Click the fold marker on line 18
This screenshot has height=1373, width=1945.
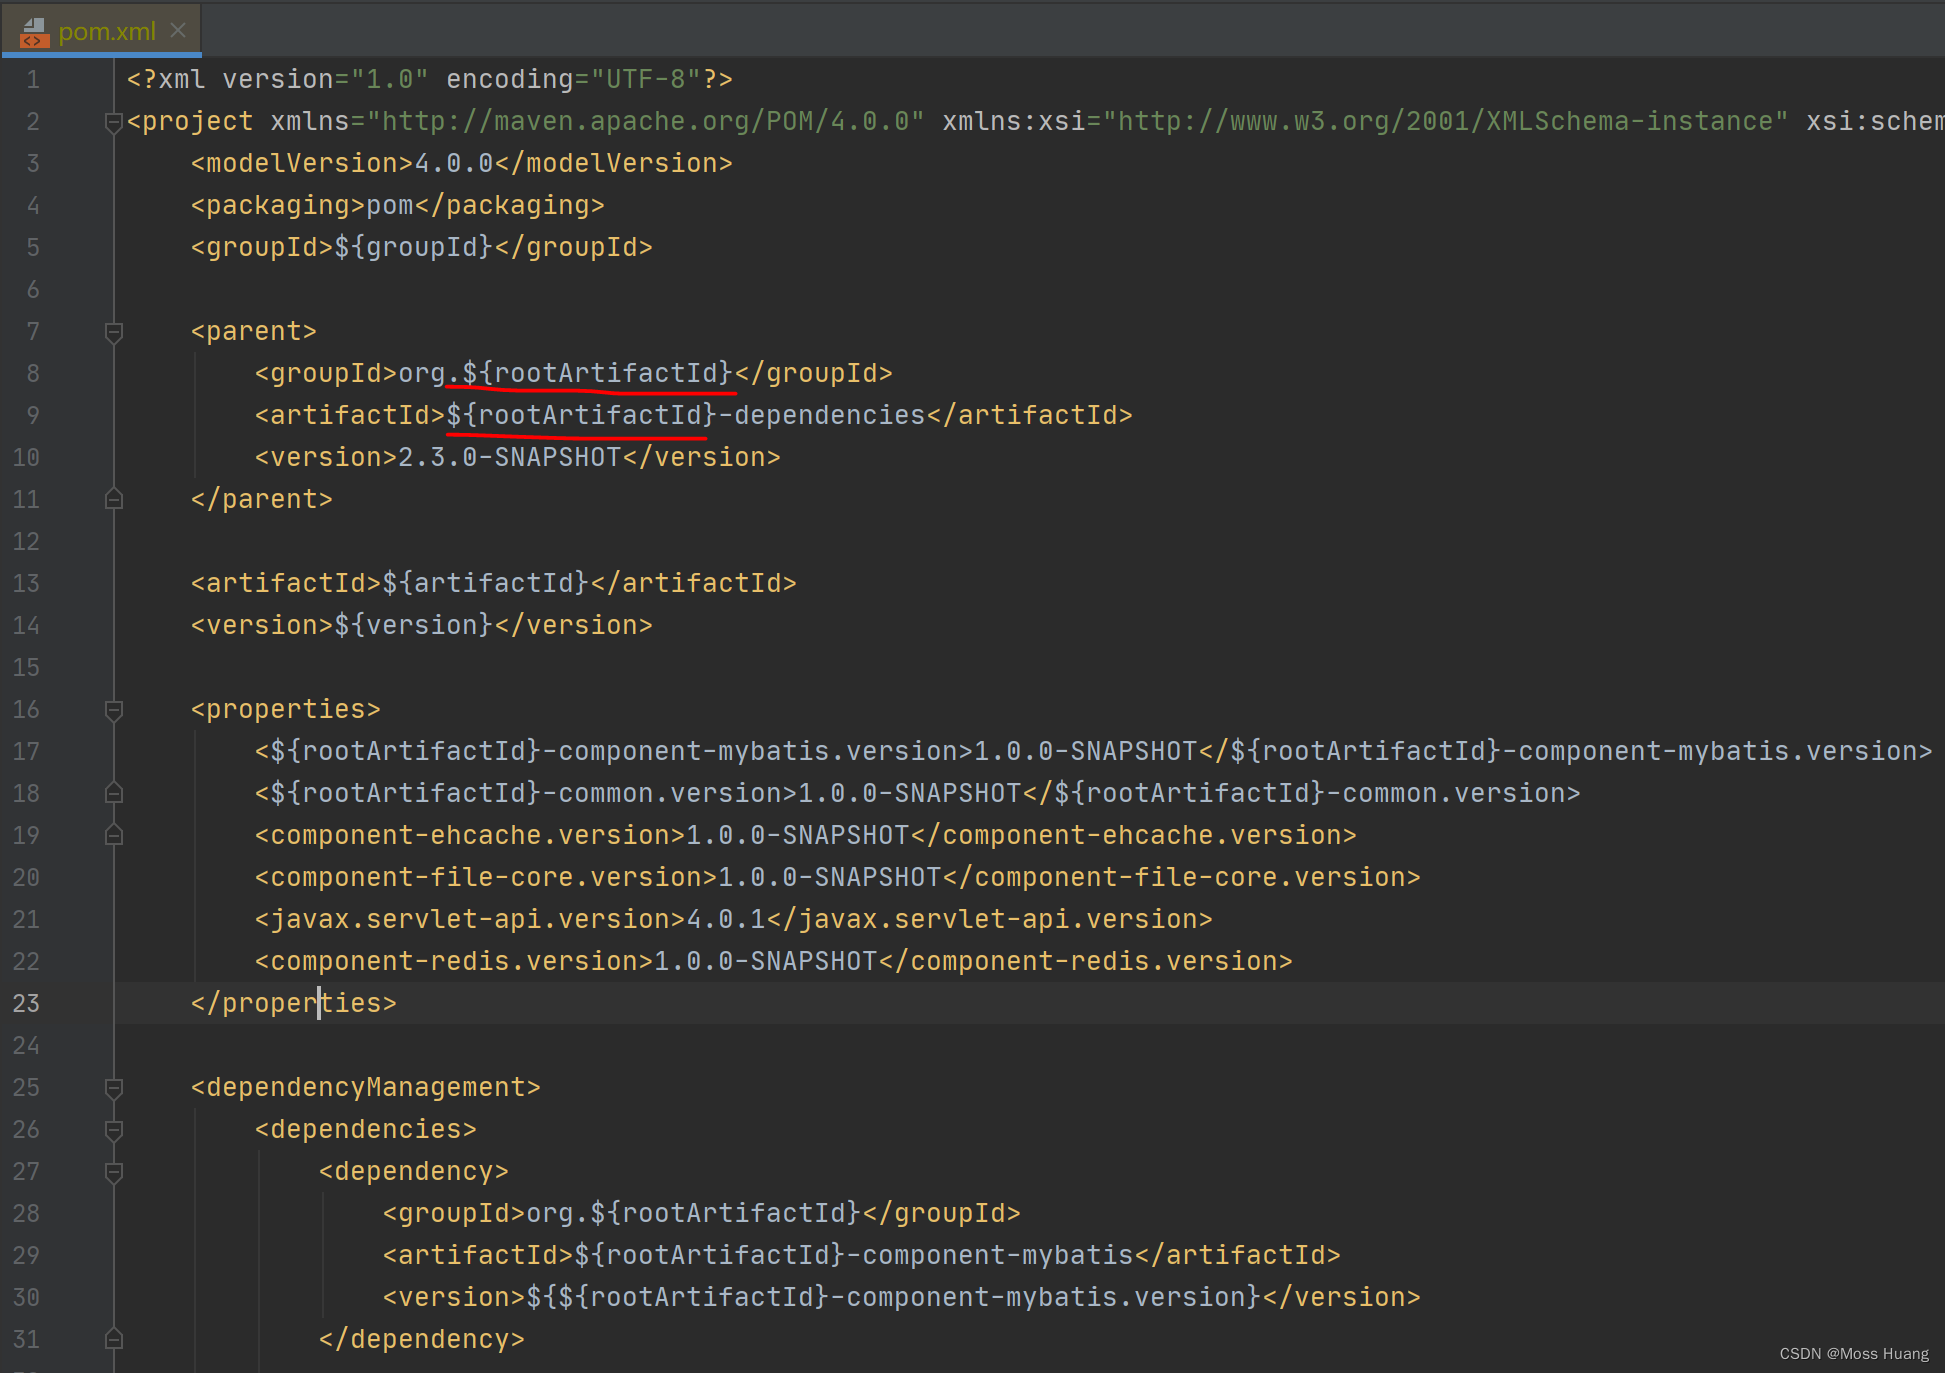pos(114,793)
